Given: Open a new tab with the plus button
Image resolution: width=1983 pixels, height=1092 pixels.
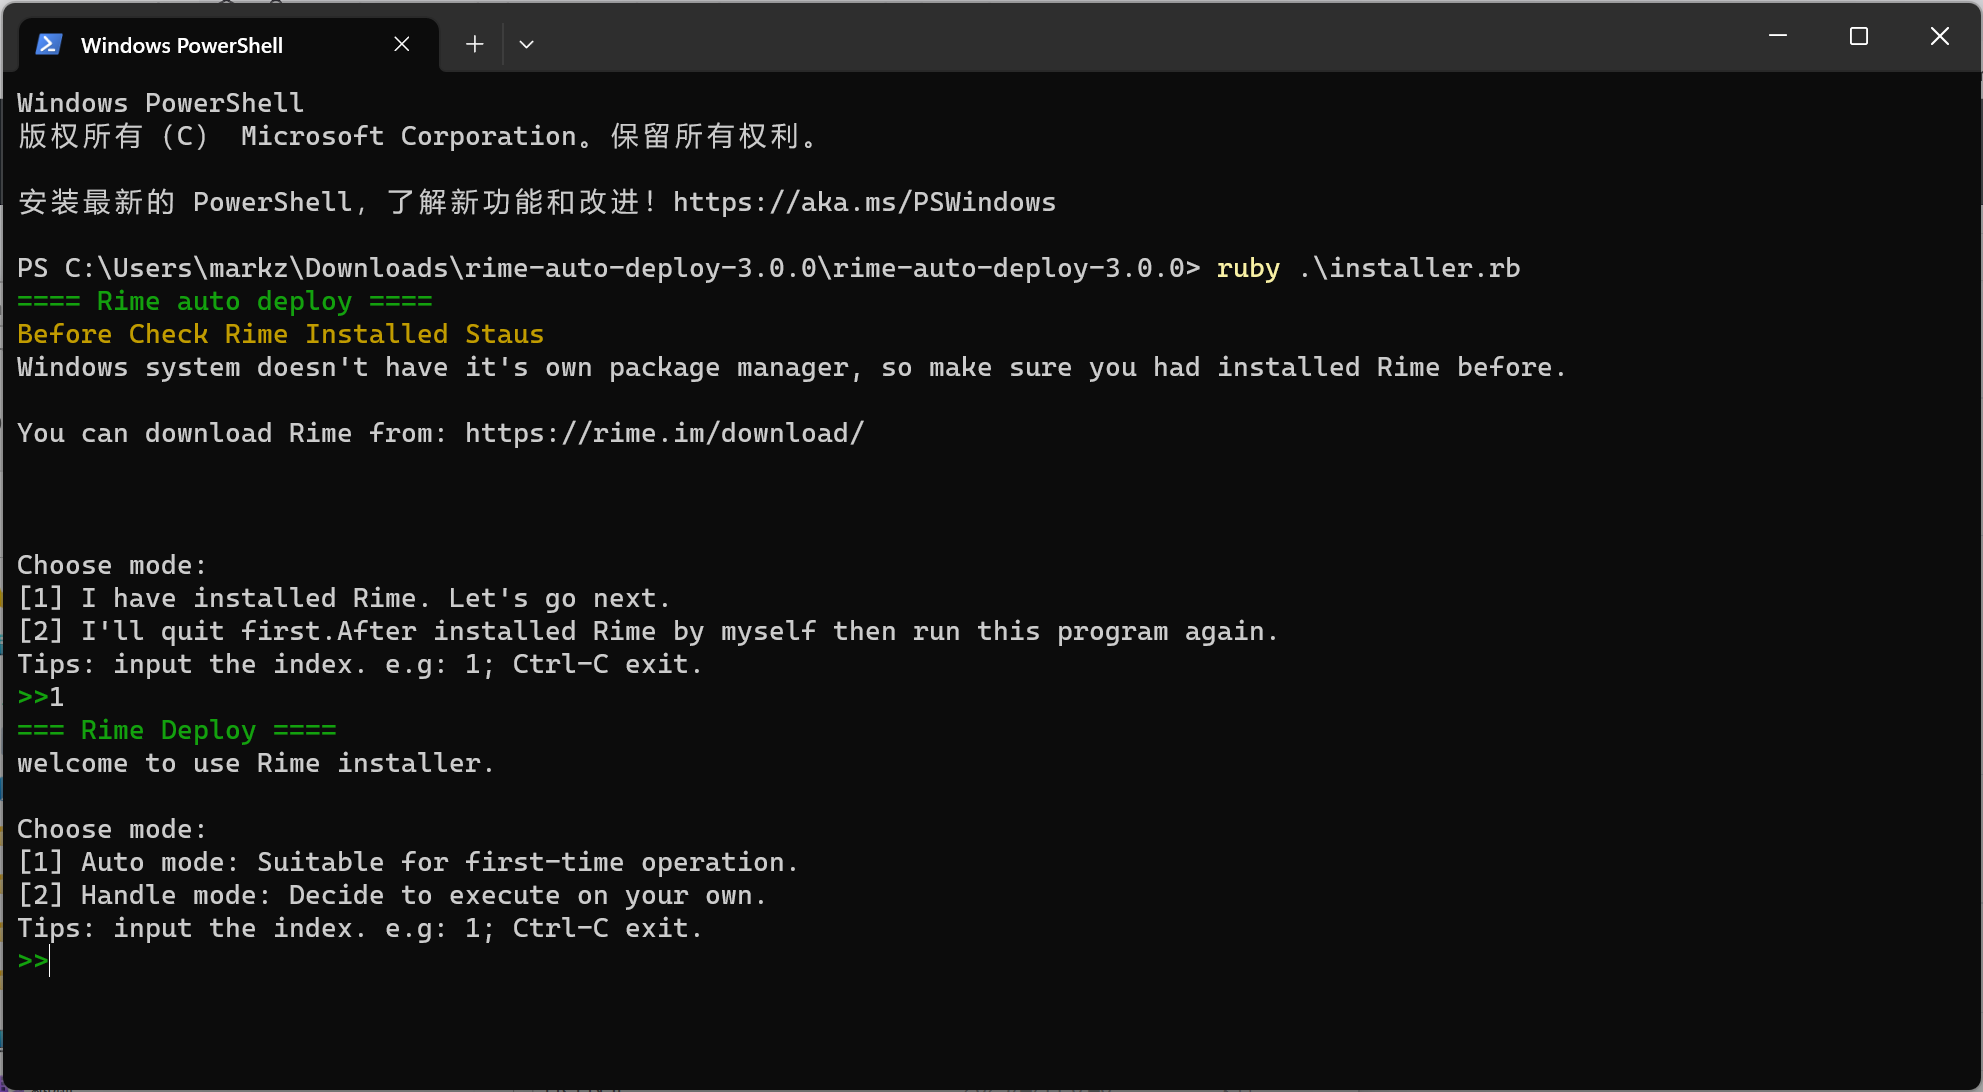Looking at the screenshot, I should click(475, 44).
